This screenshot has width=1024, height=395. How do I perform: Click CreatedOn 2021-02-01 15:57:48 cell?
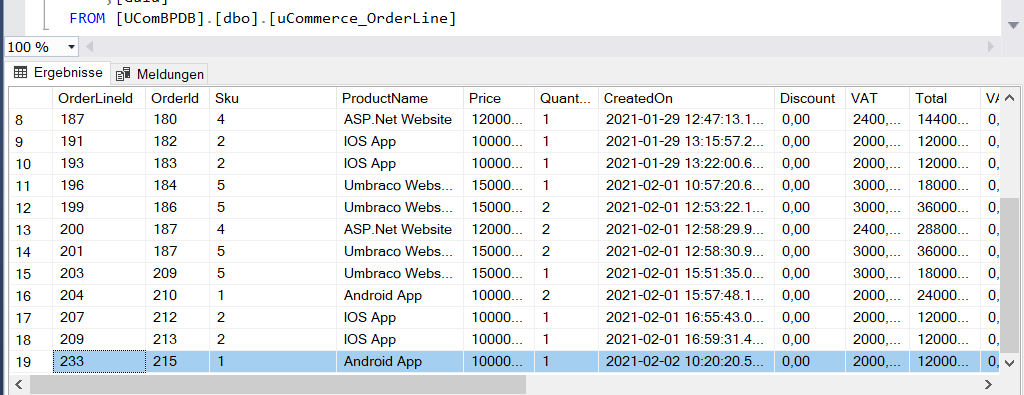coord(686,296)
